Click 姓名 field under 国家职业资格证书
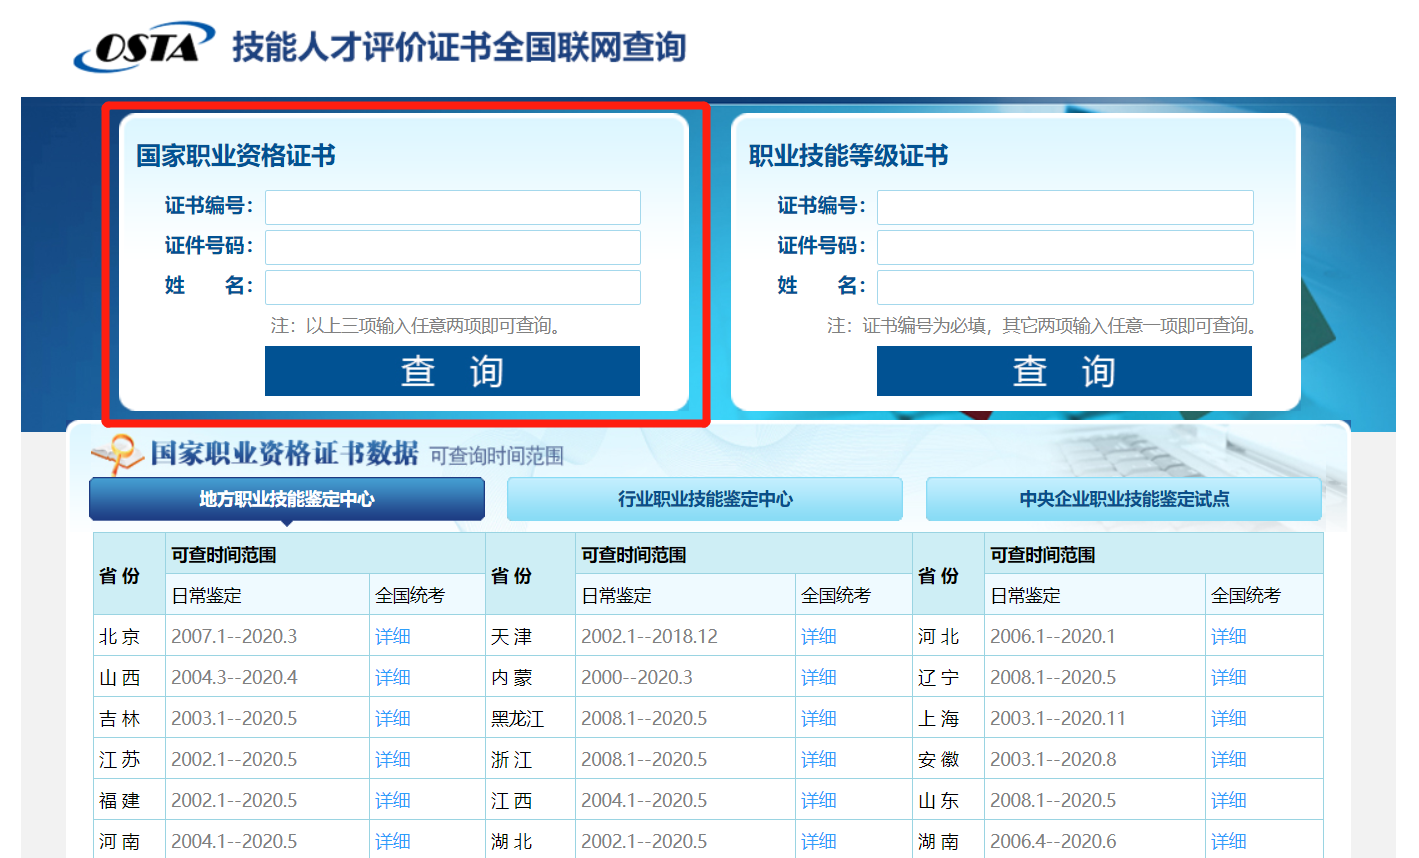The height and width of the screenshot is (858, 1419). (x=452, y=287)
